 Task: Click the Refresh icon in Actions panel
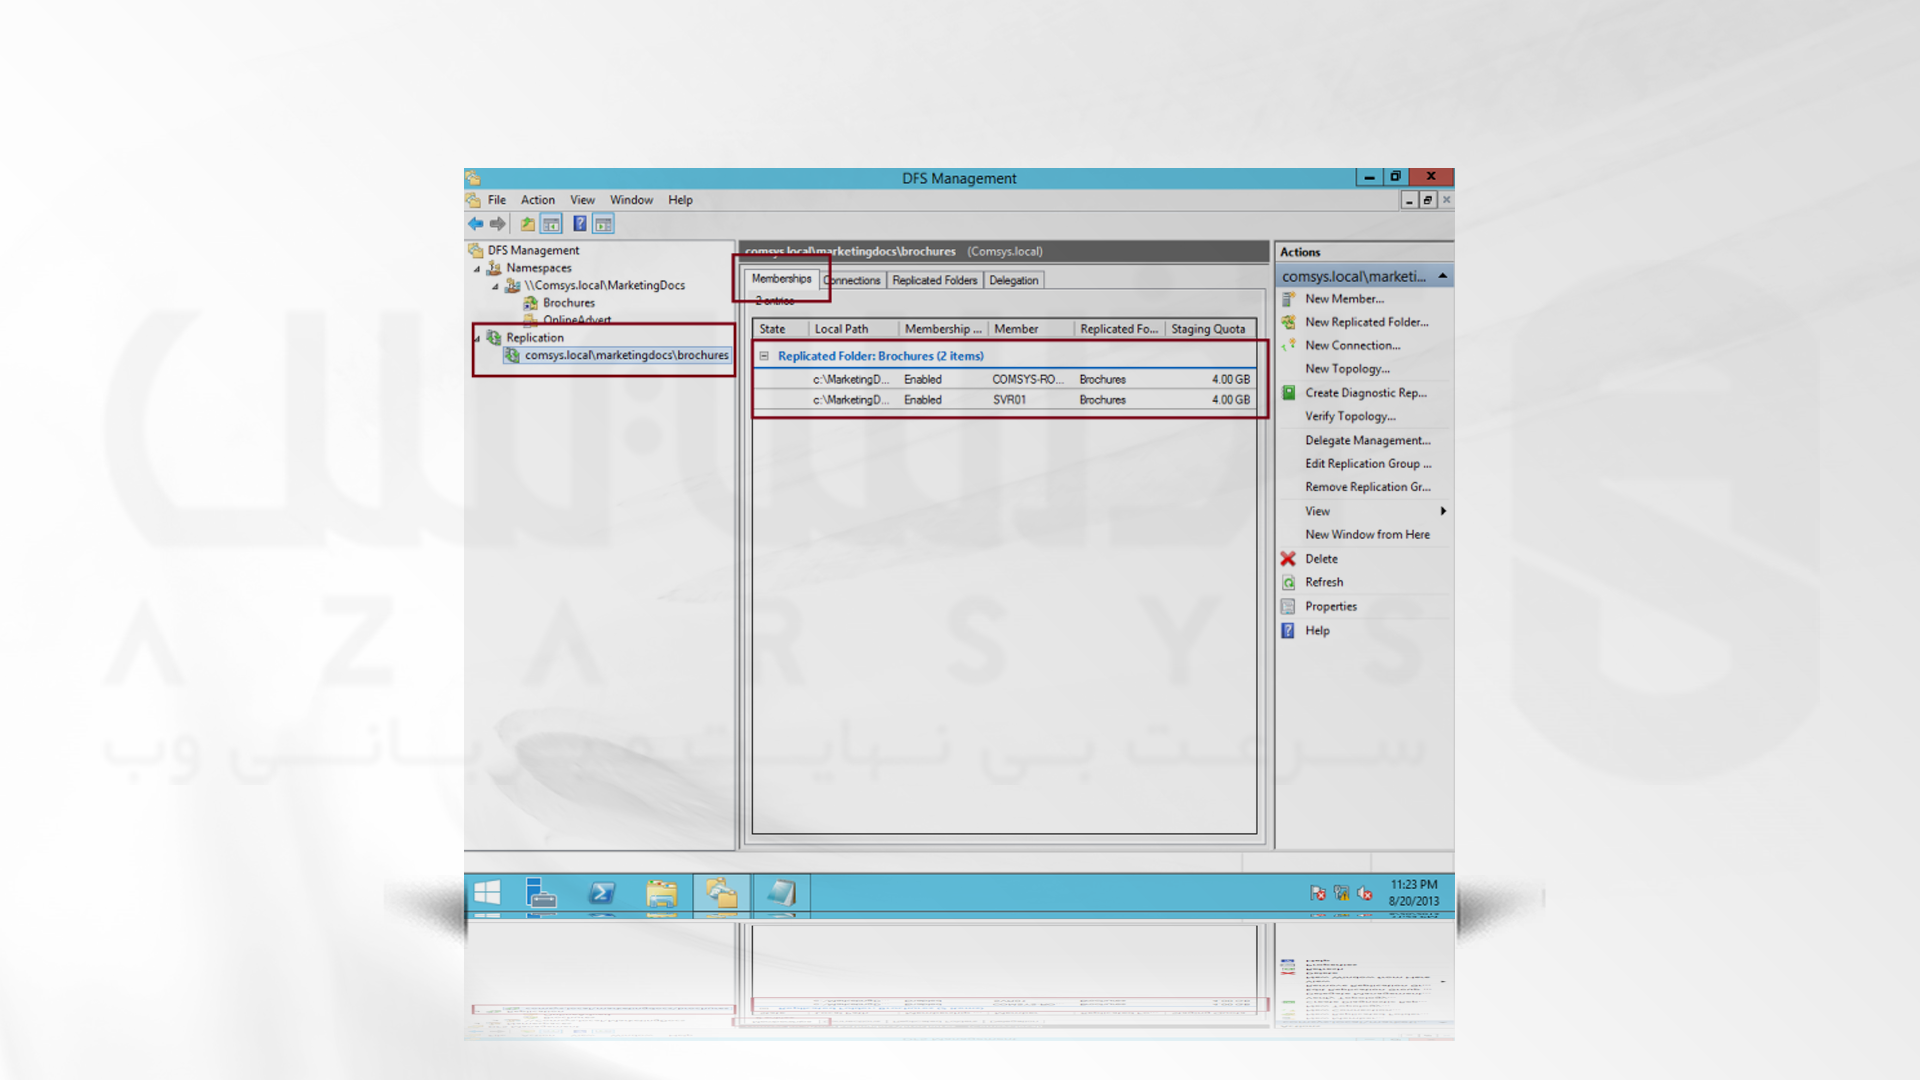1288,582
